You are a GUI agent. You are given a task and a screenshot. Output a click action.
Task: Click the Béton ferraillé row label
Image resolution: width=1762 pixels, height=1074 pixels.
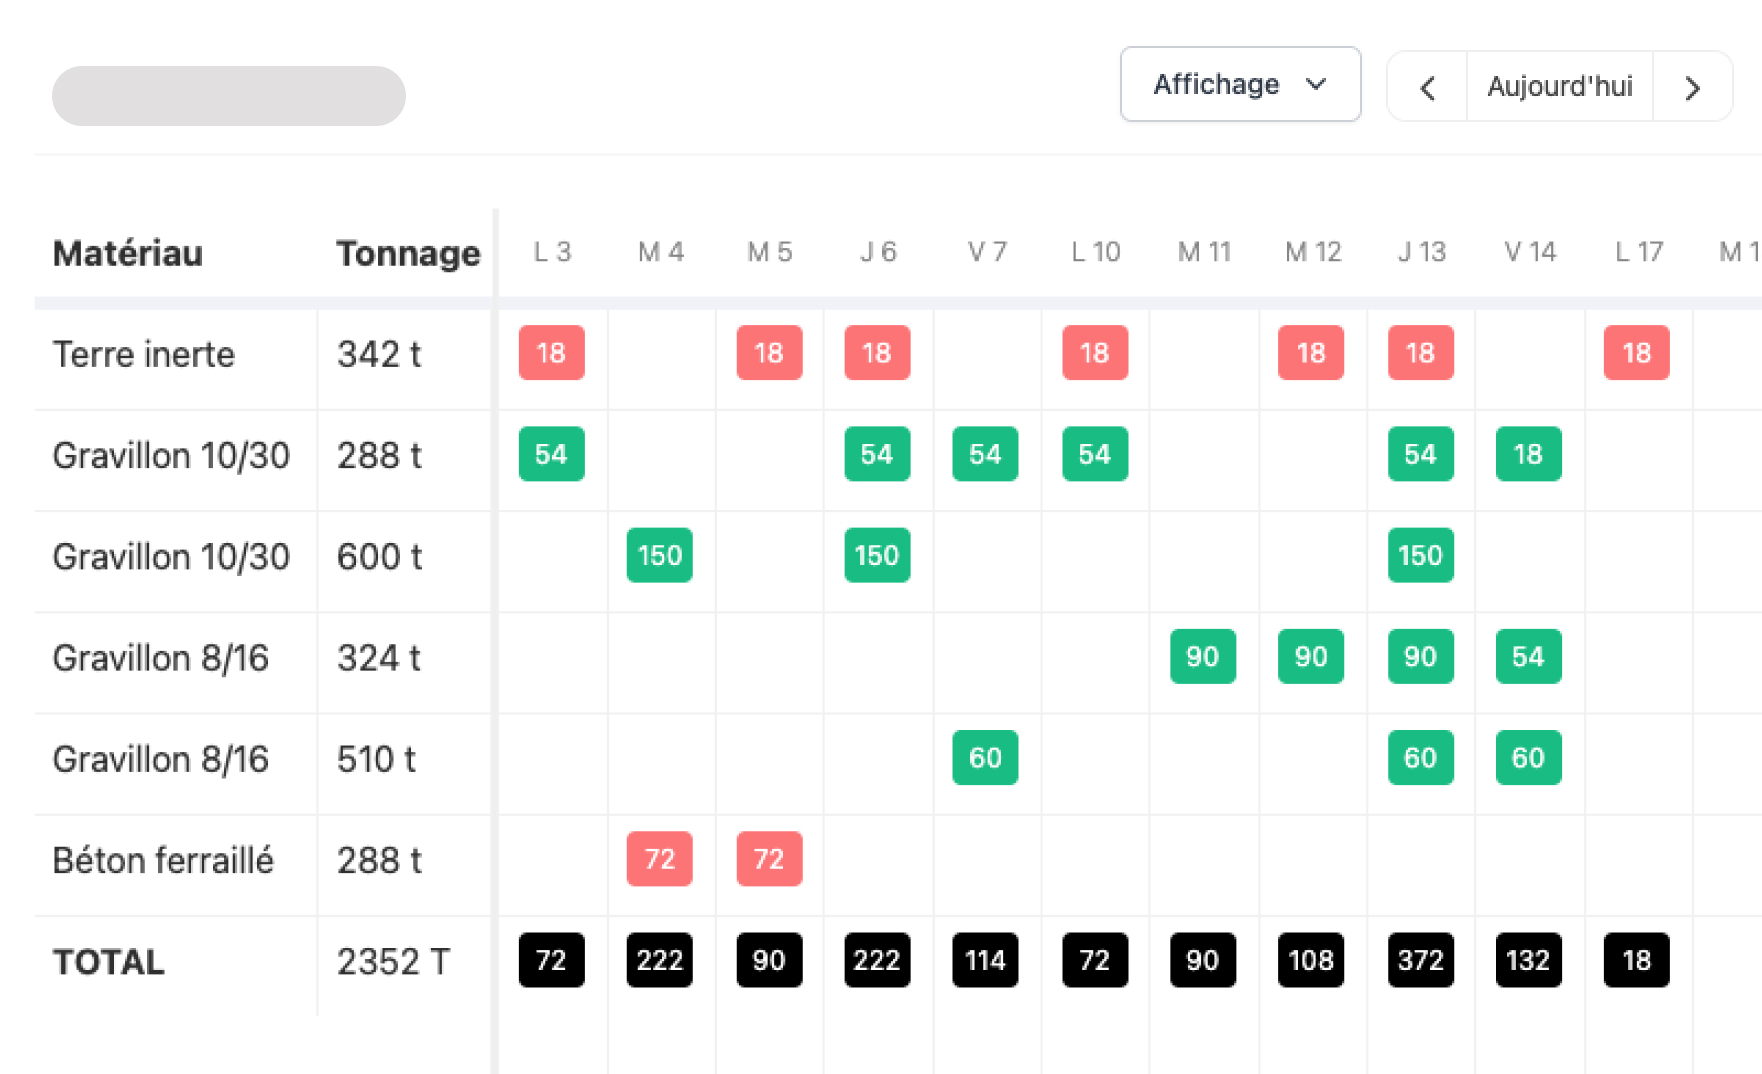(x=164, y=859)
